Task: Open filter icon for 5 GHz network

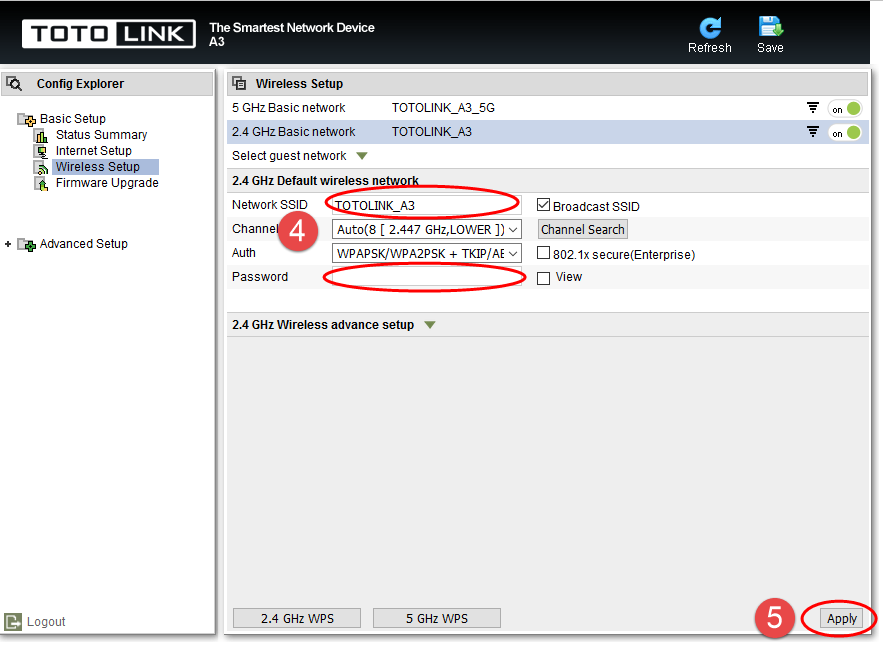Action: point(813,108)
